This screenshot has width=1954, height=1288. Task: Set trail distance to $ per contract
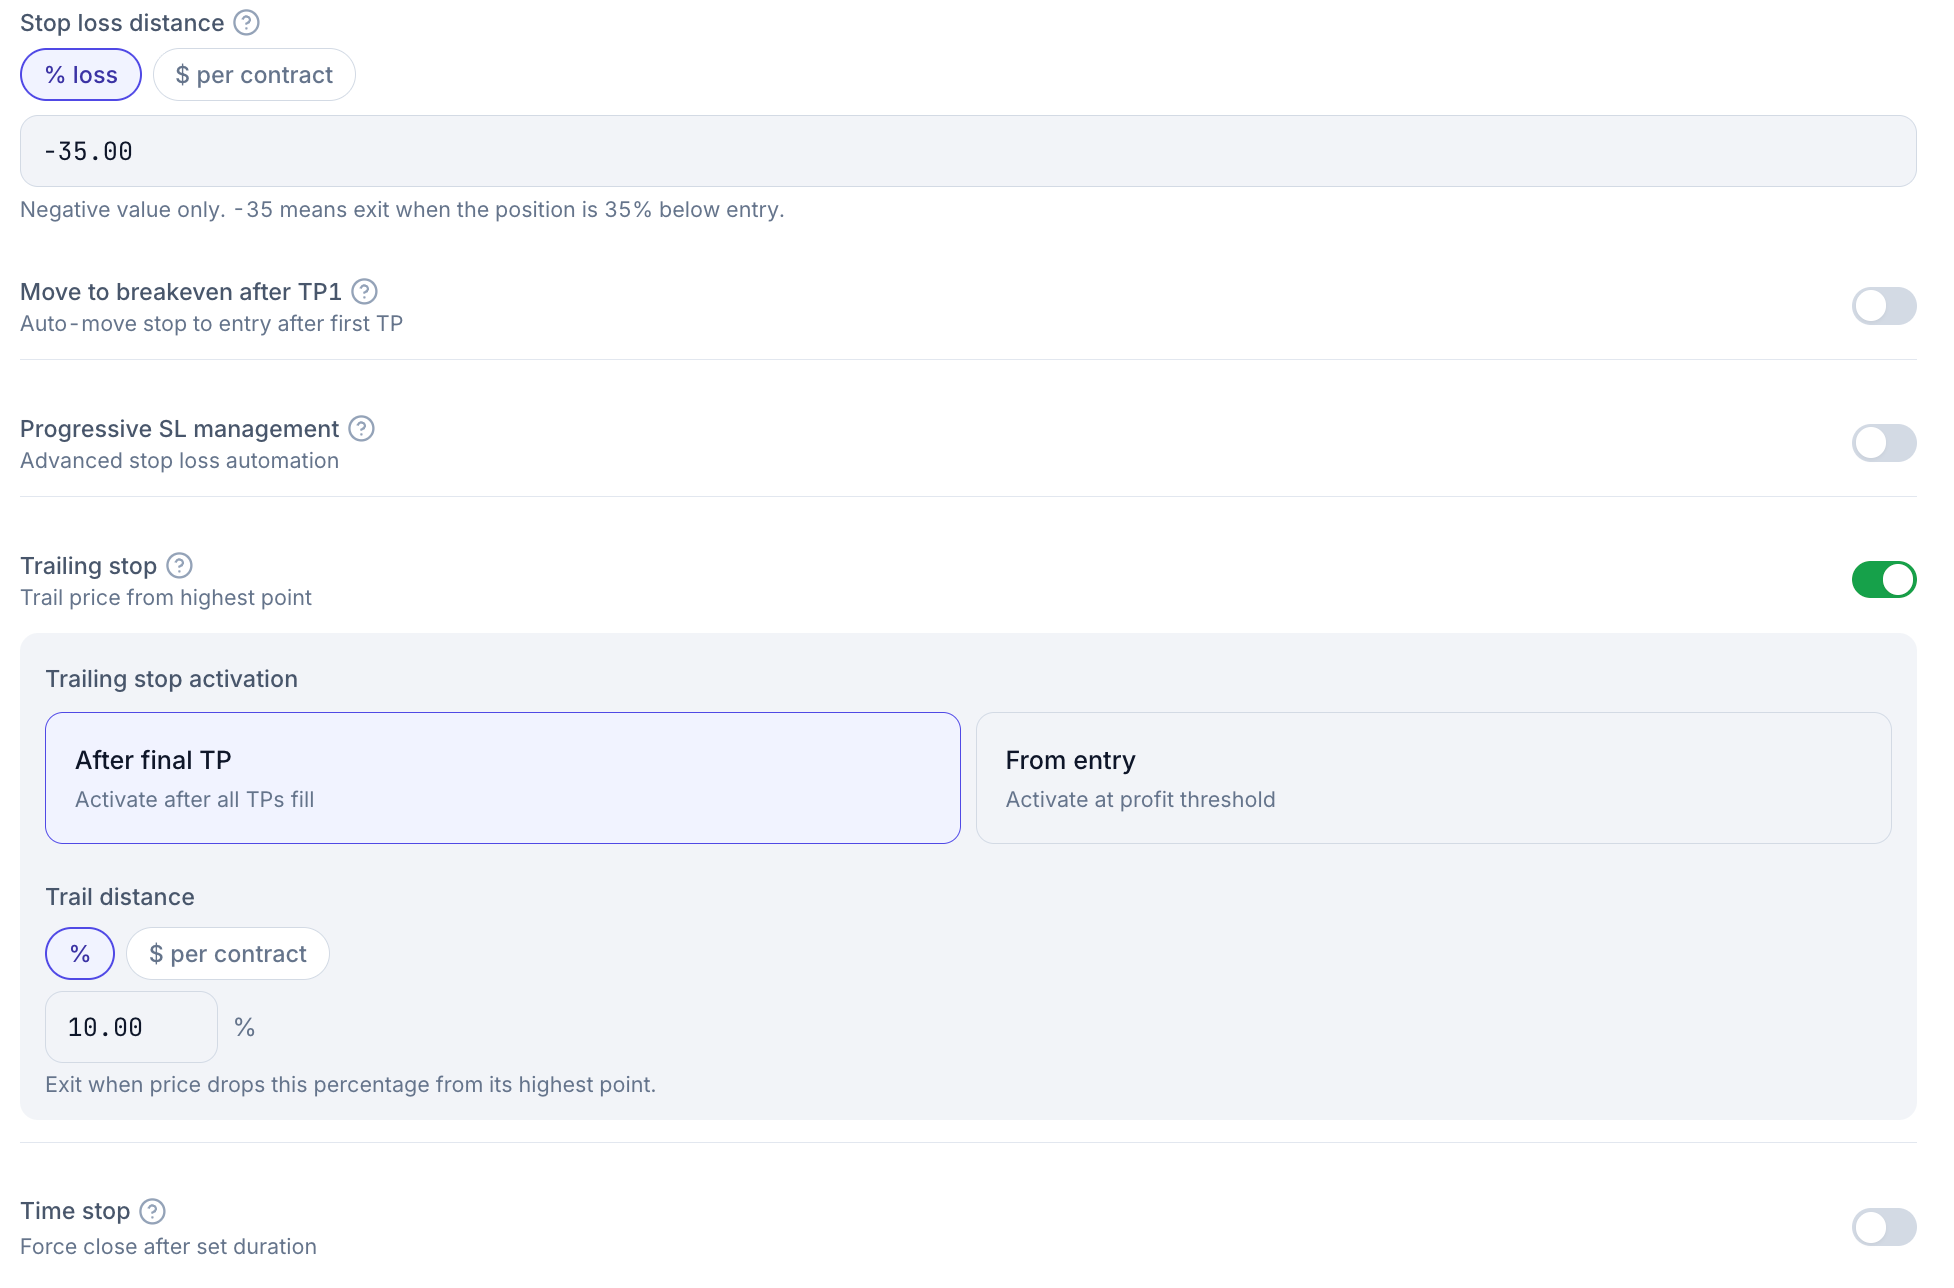tap(228, 954)
